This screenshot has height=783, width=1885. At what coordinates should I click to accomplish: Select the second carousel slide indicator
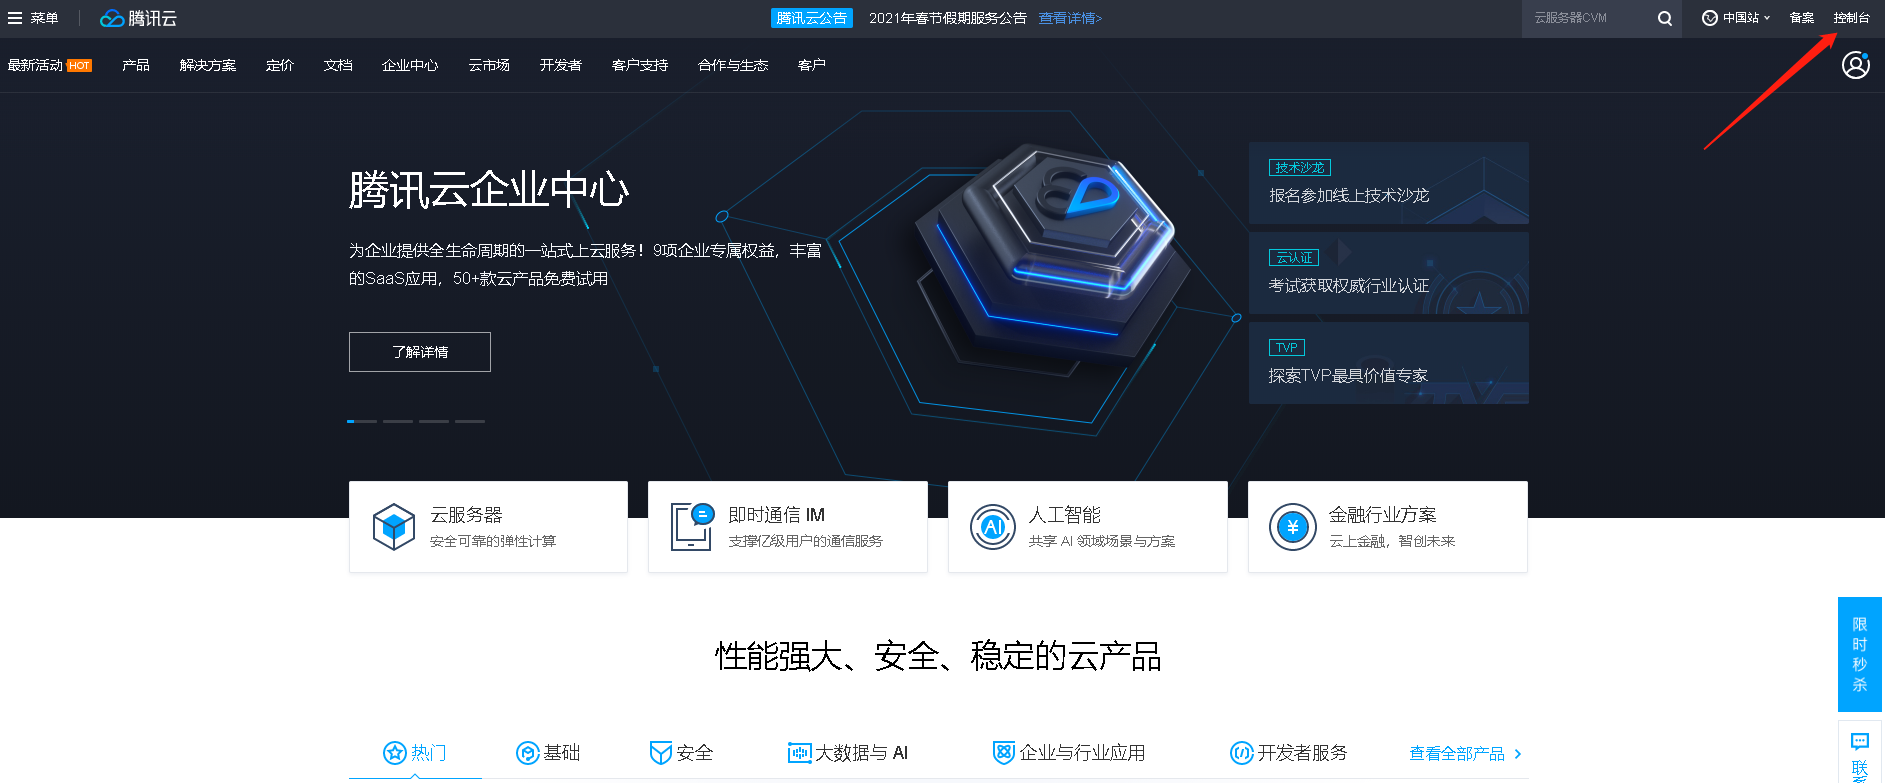[398, 421]
